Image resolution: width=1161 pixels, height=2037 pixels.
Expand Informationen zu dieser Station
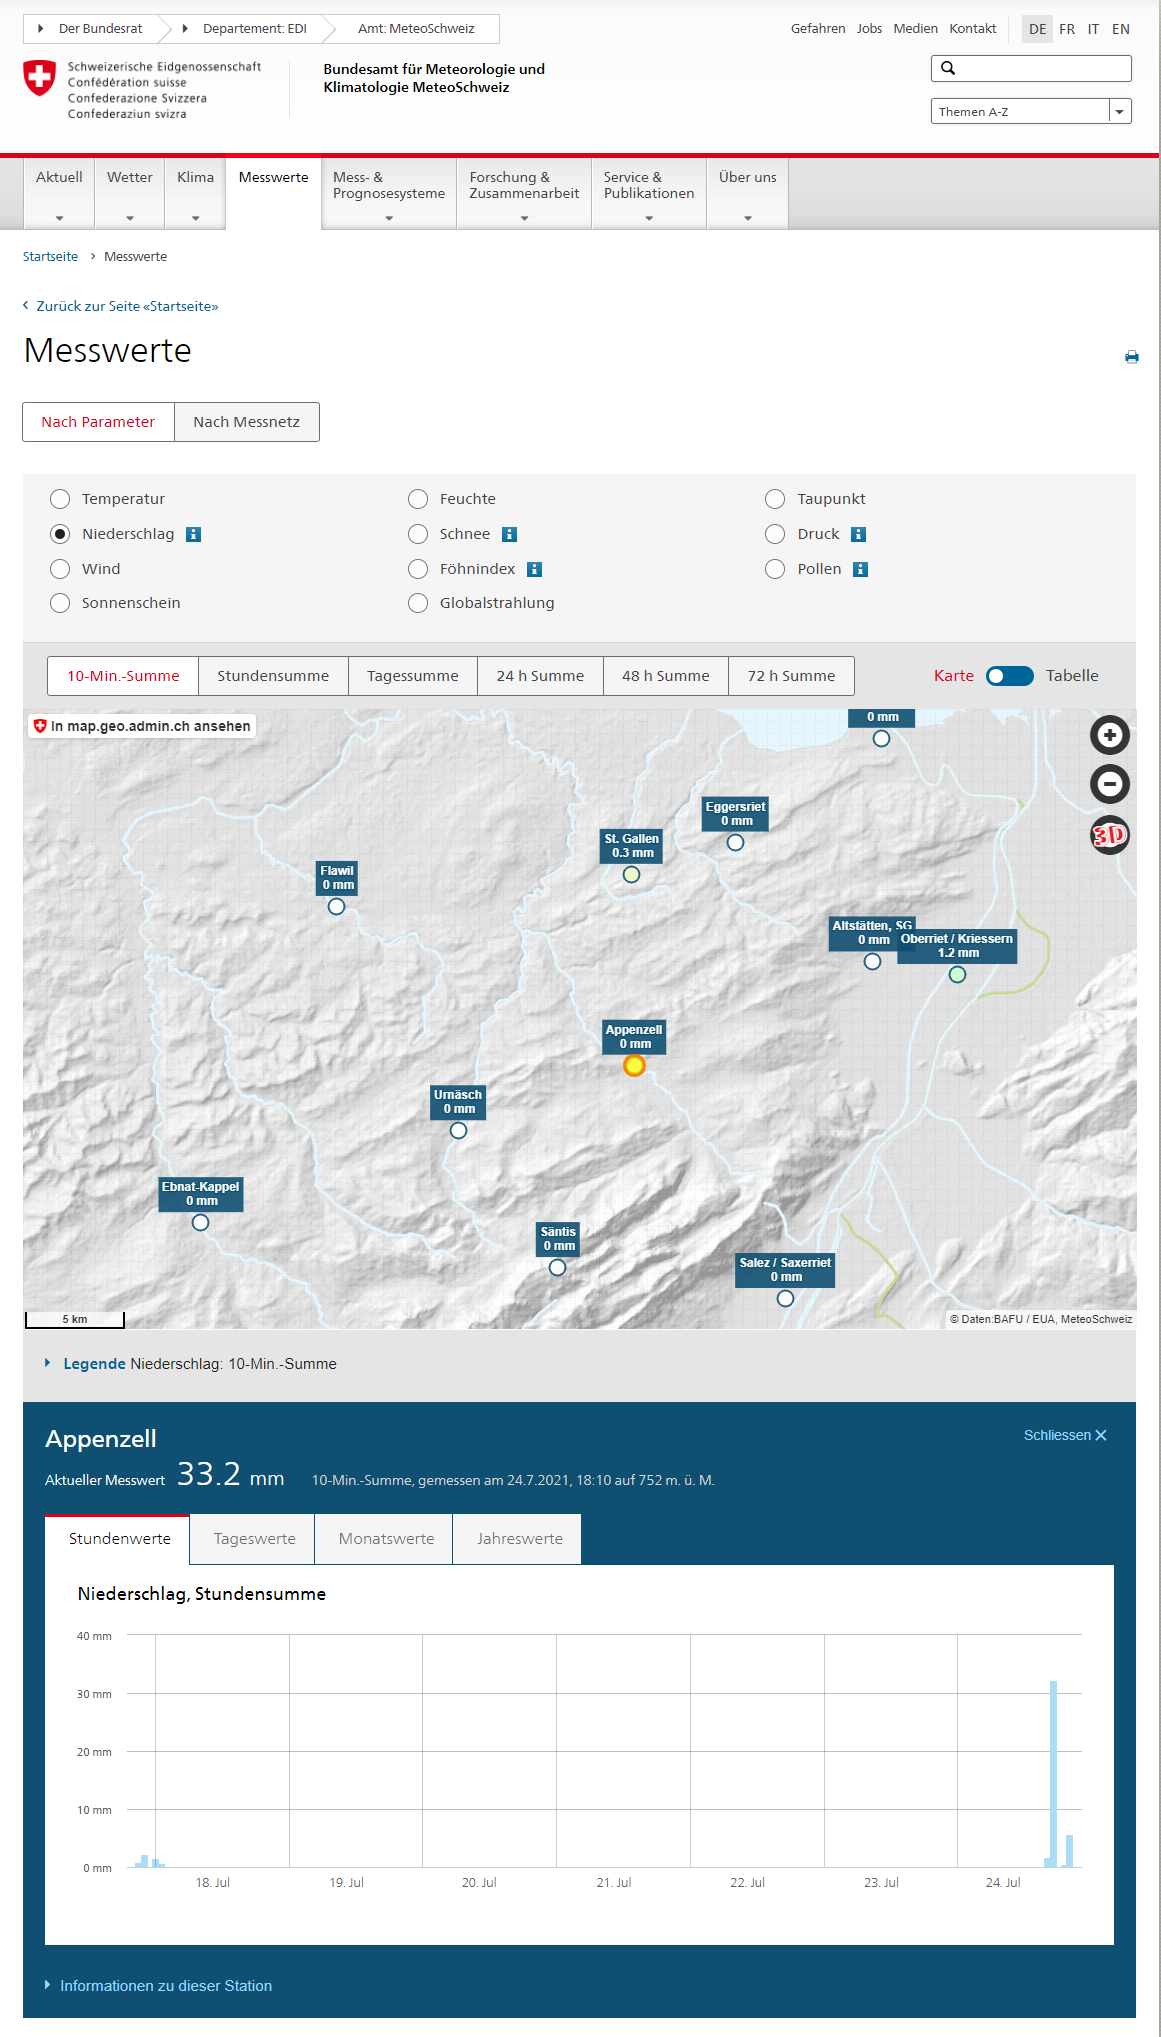click(x=165, y=1986)
